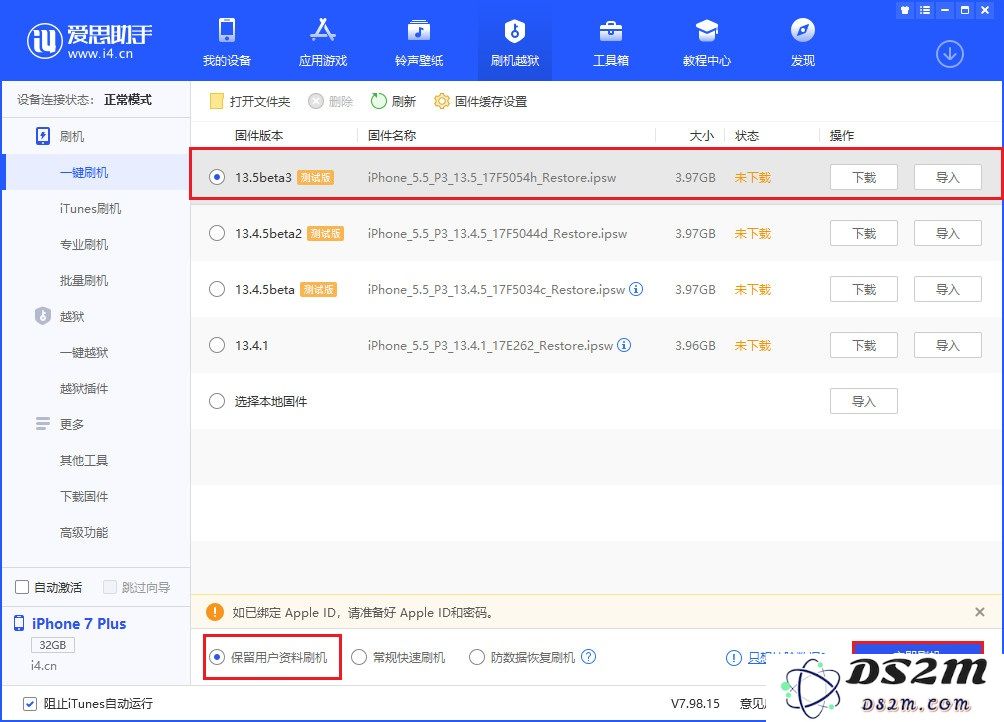Open the 工具箱 tab

[x=611, y=42]
